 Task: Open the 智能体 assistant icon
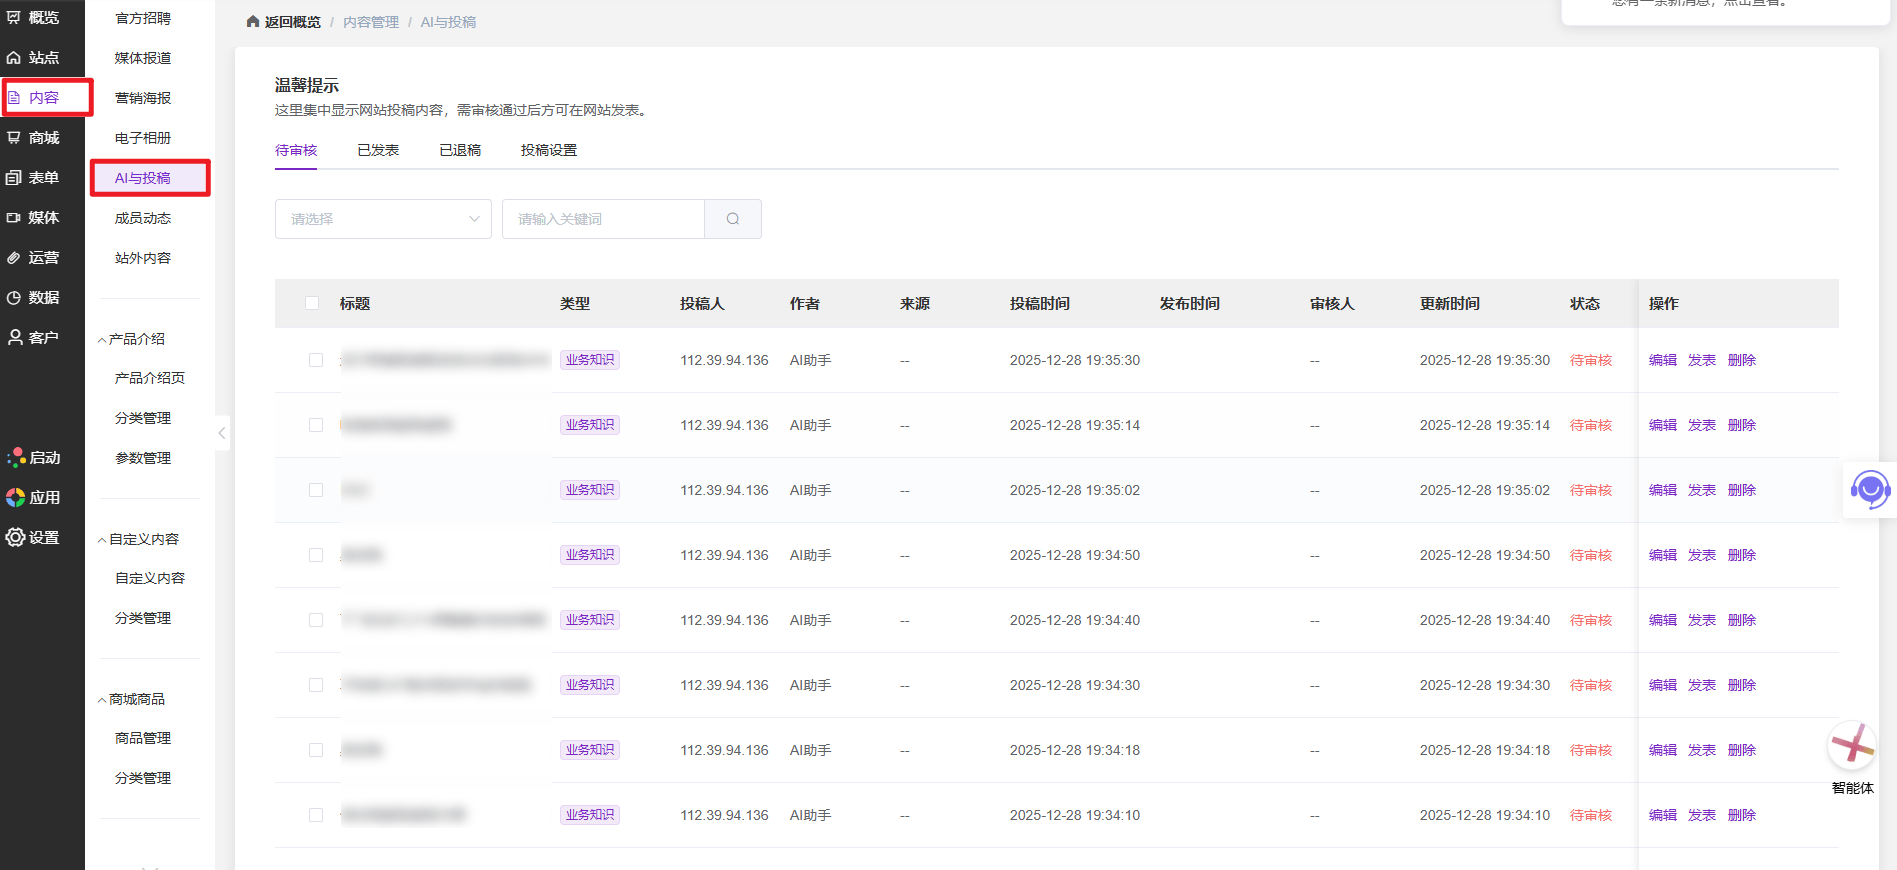pyautogui.click(x=1851, y=746)
